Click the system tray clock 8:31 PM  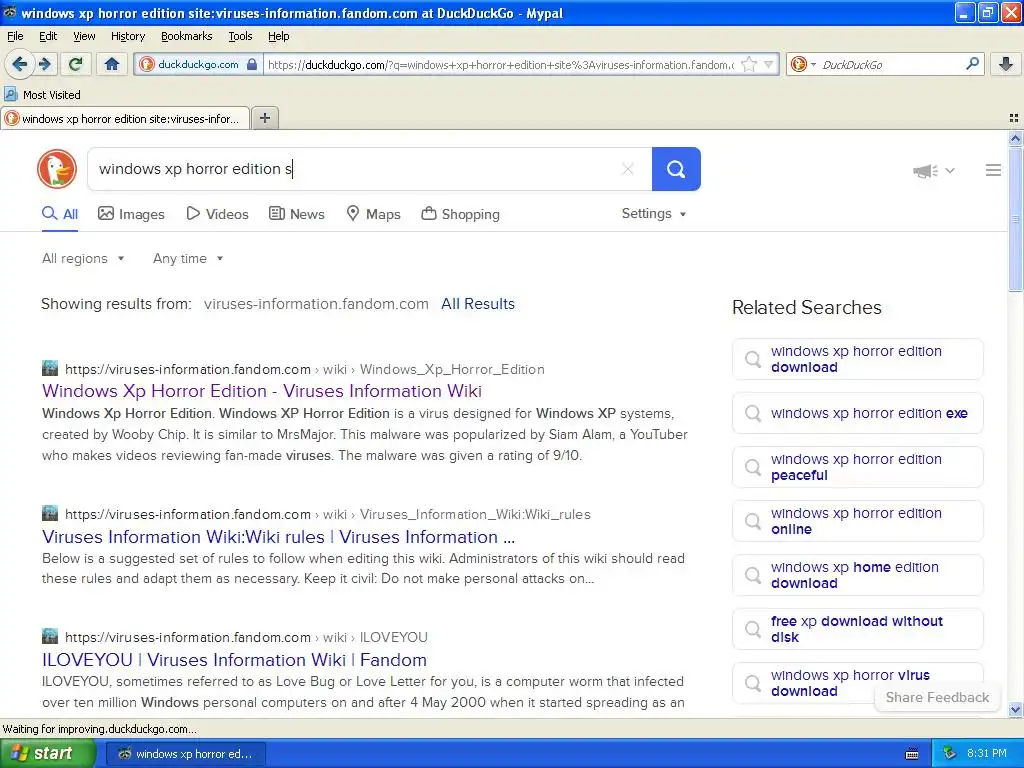[x=986, y=753]
